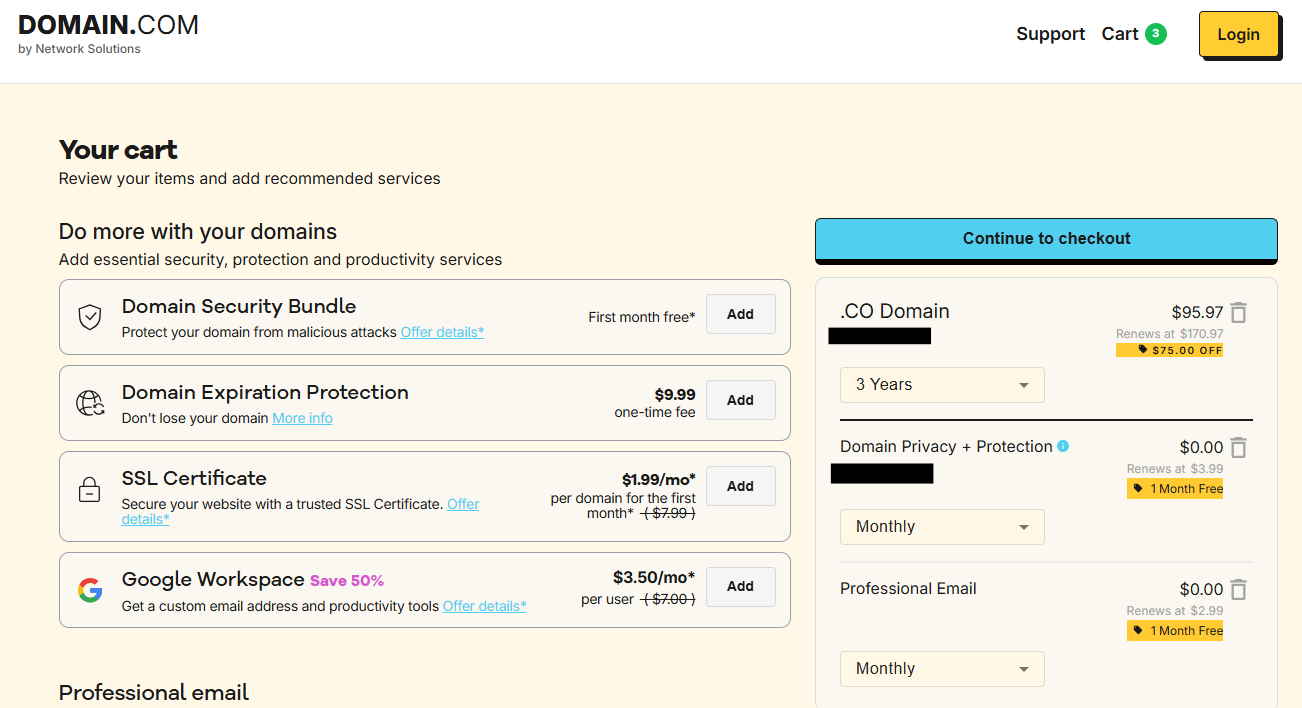Open the Monthly dropdown for Professional Email

point(942,669)
